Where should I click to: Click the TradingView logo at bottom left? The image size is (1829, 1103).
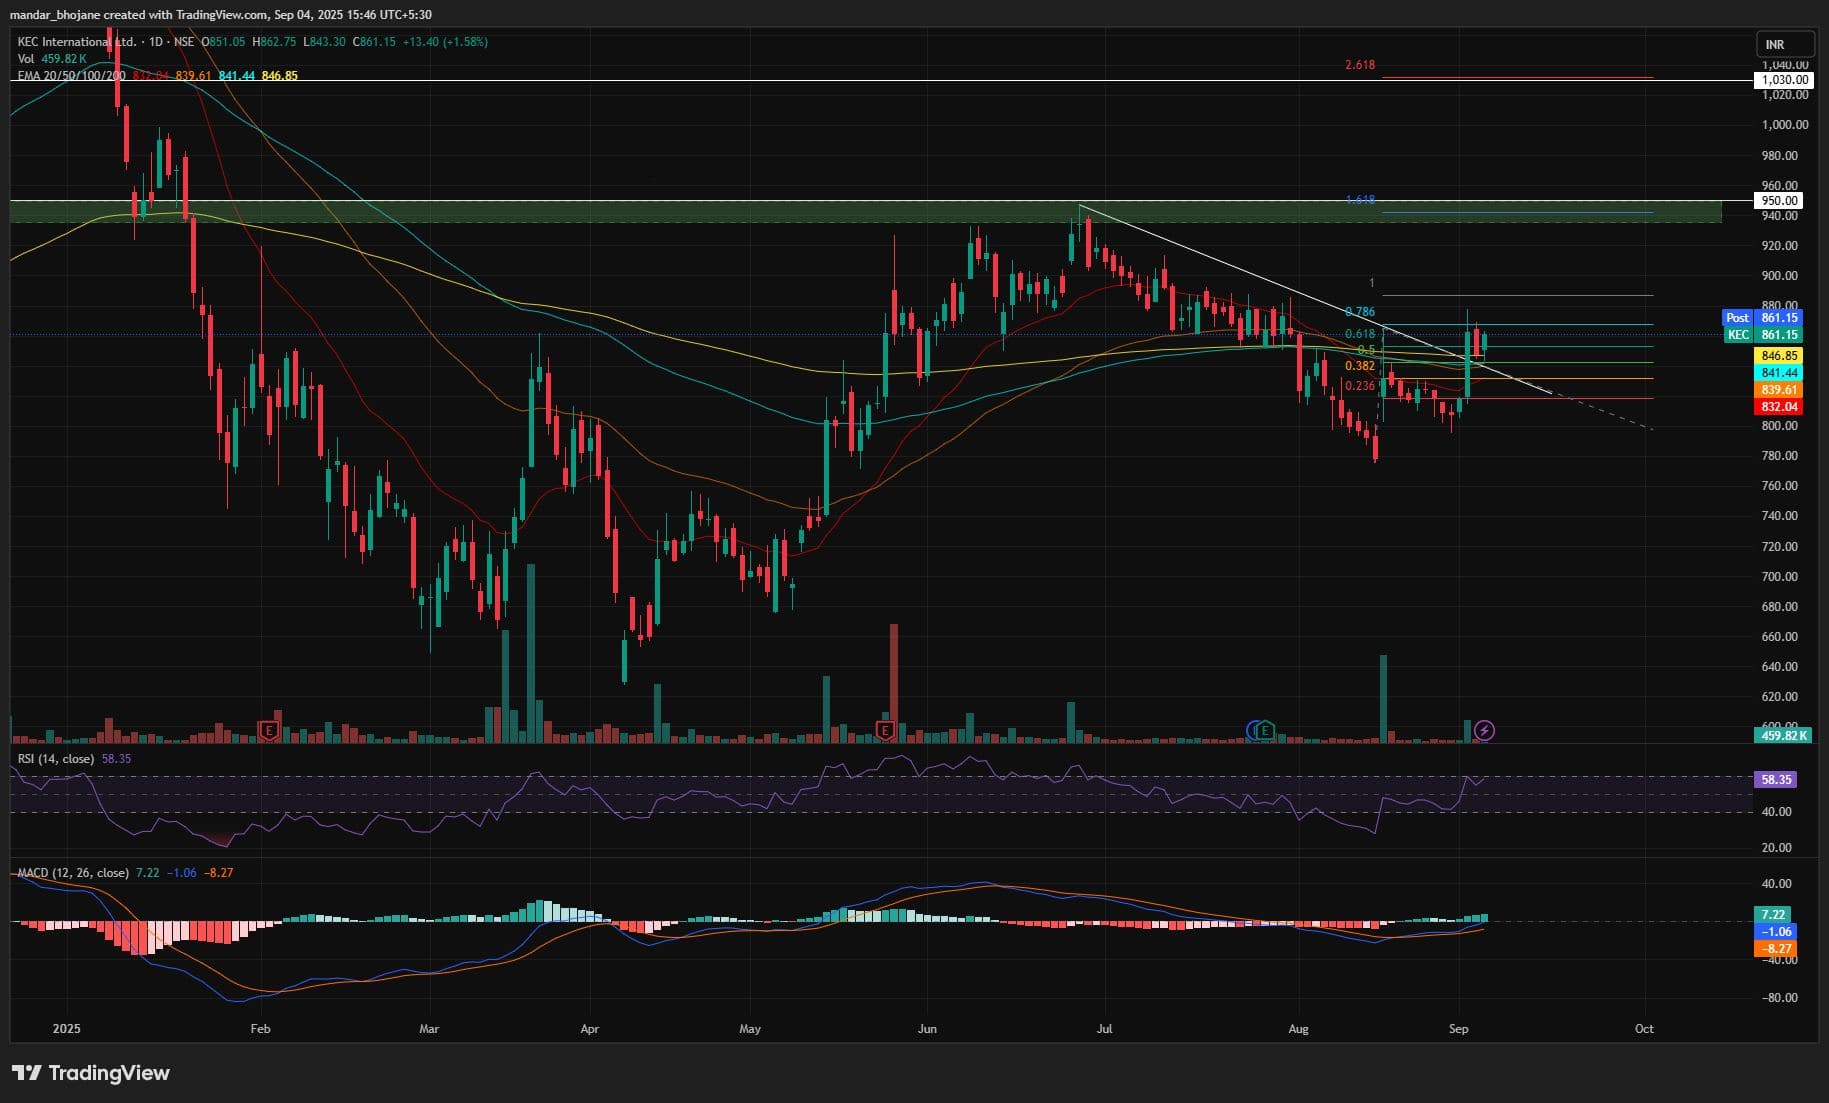[x=91, y=1073]
